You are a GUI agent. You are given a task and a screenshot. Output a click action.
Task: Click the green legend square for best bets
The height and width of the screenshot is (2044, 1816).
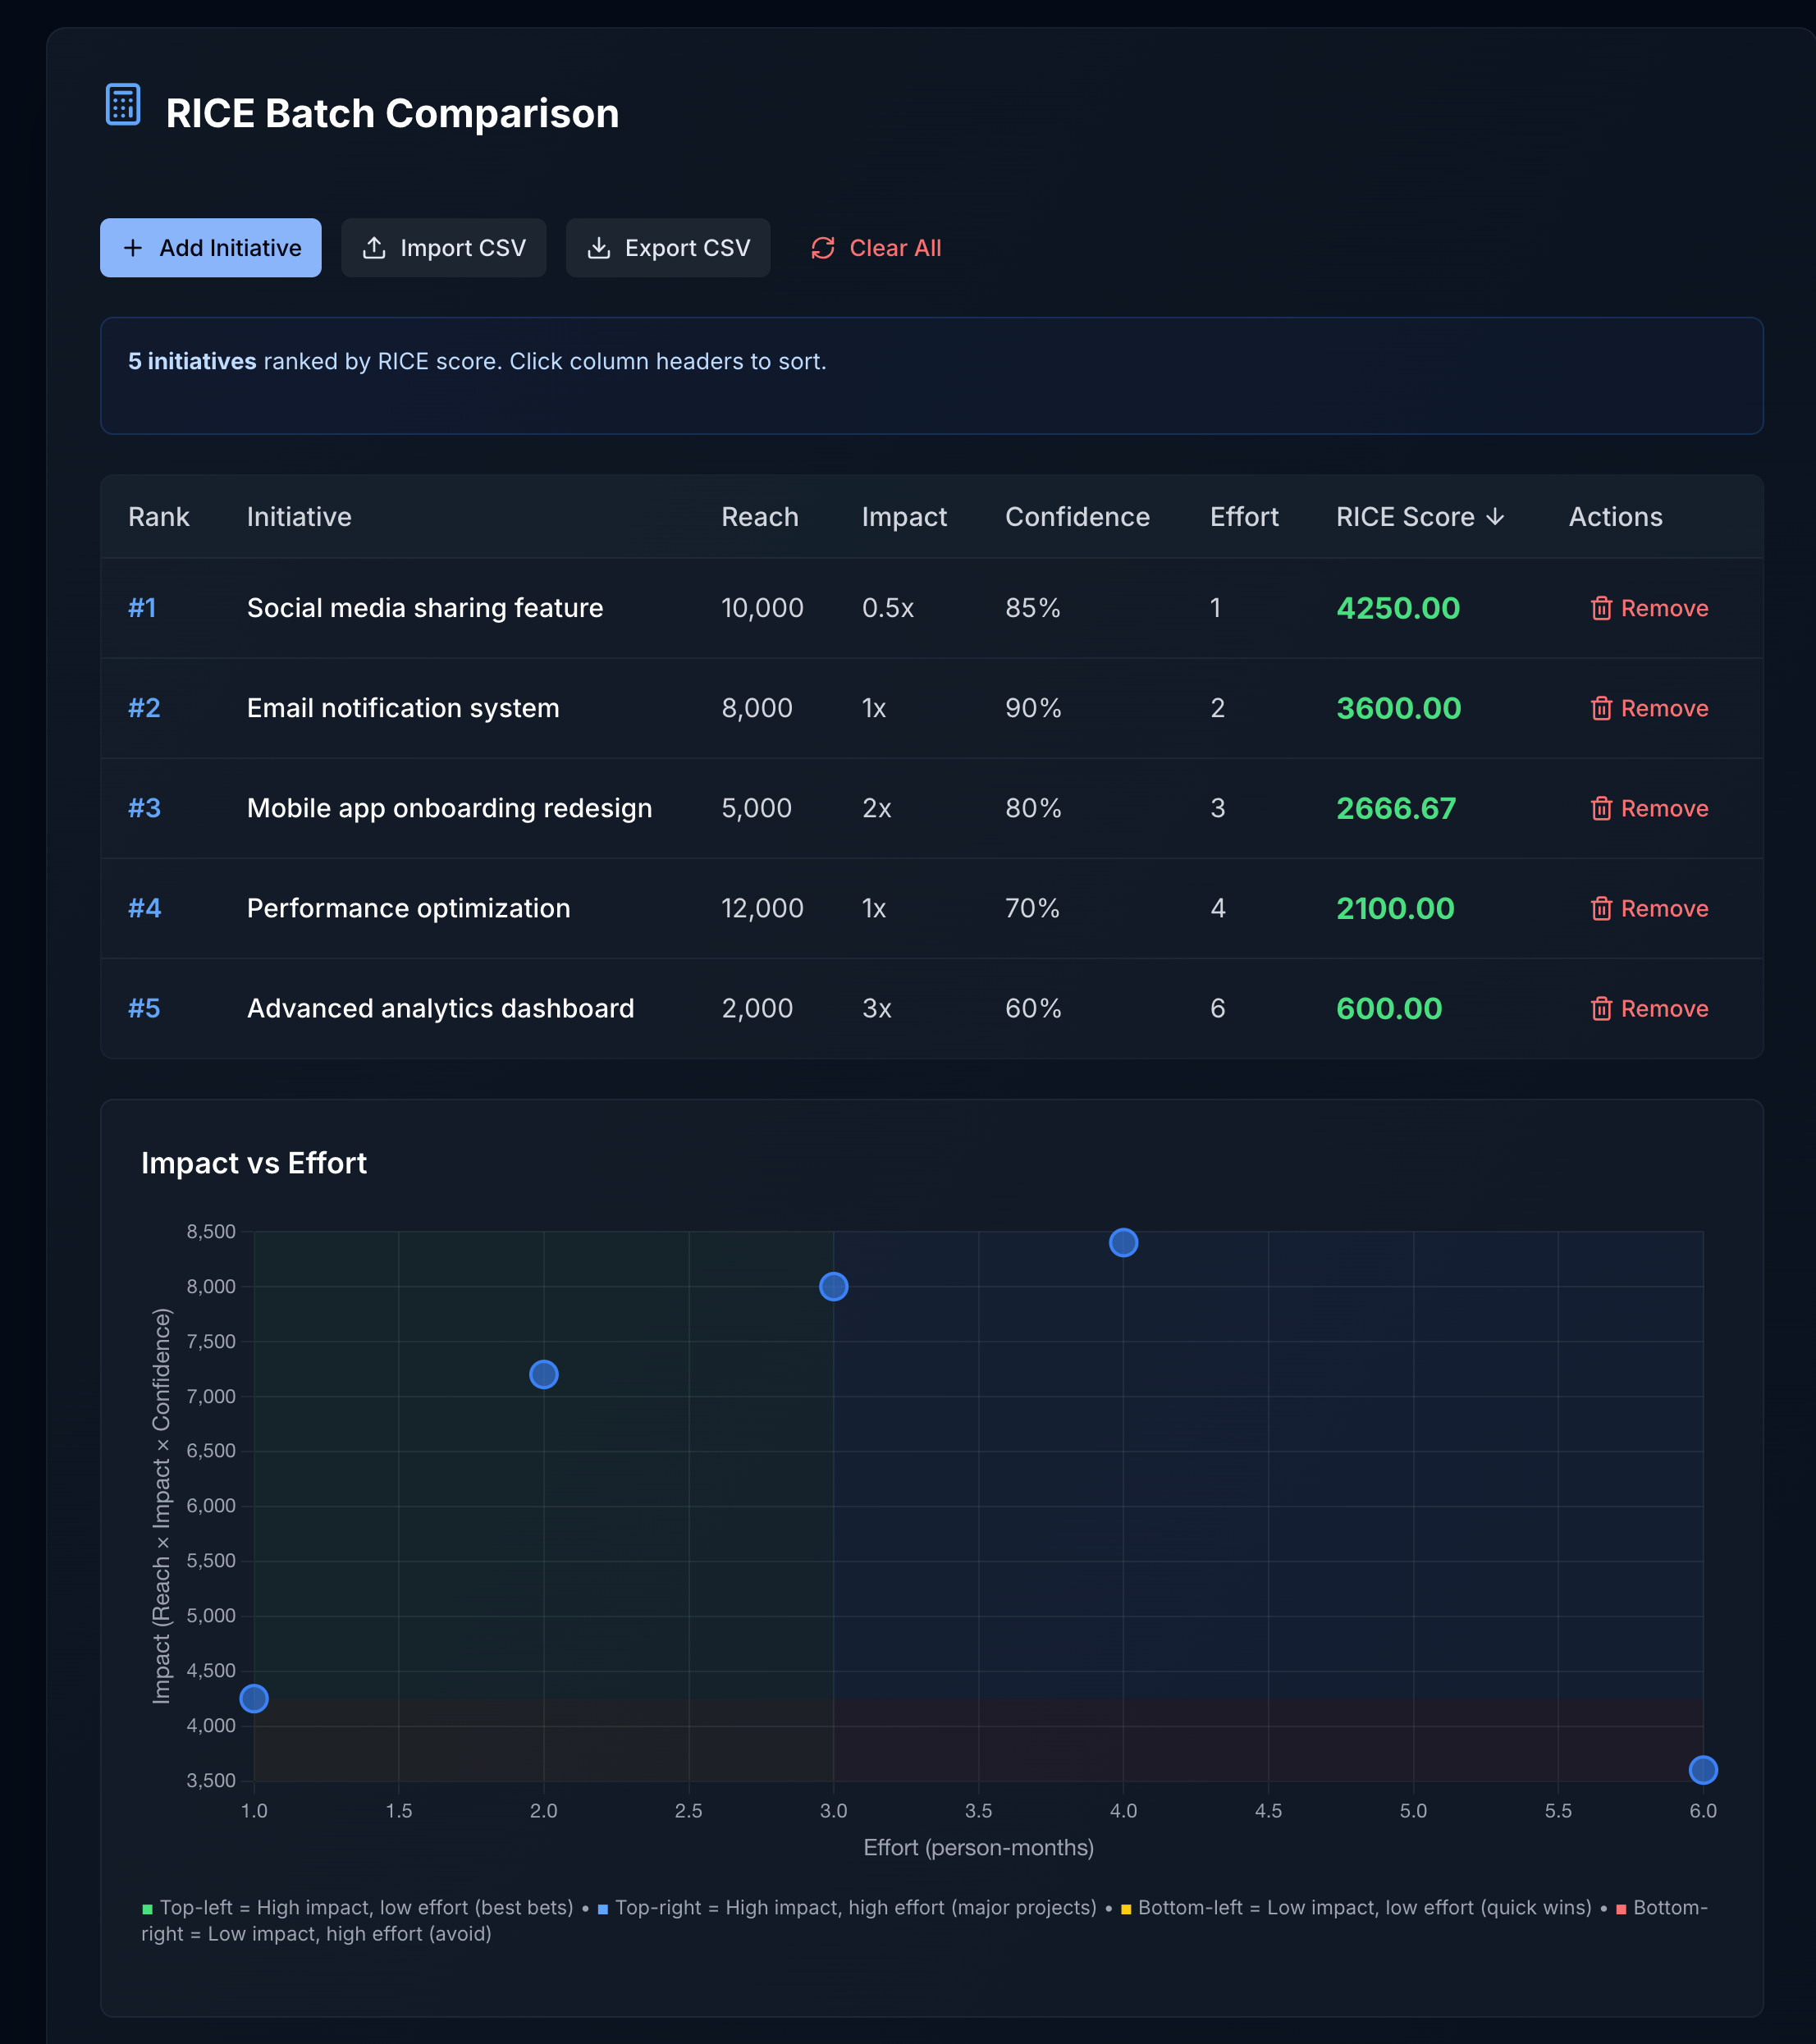[148, 1907]
